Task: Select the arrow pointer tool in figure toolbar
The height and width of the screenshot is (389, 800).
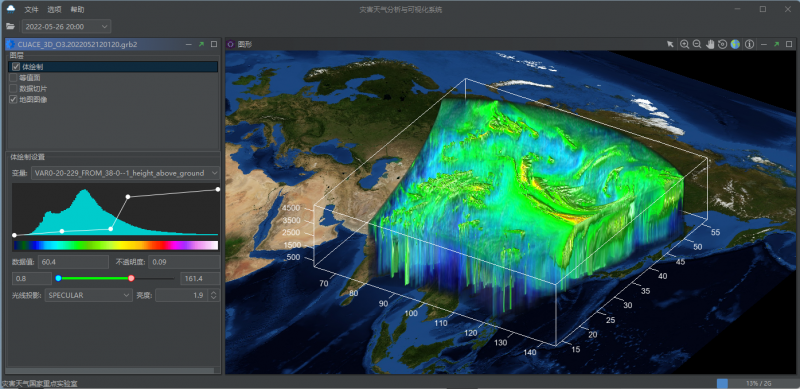Action: [670, 44]
